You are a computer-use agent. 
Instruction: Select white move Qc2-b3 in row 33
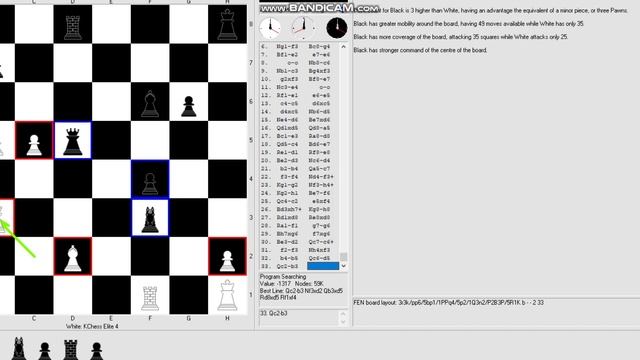pos(288,266)
